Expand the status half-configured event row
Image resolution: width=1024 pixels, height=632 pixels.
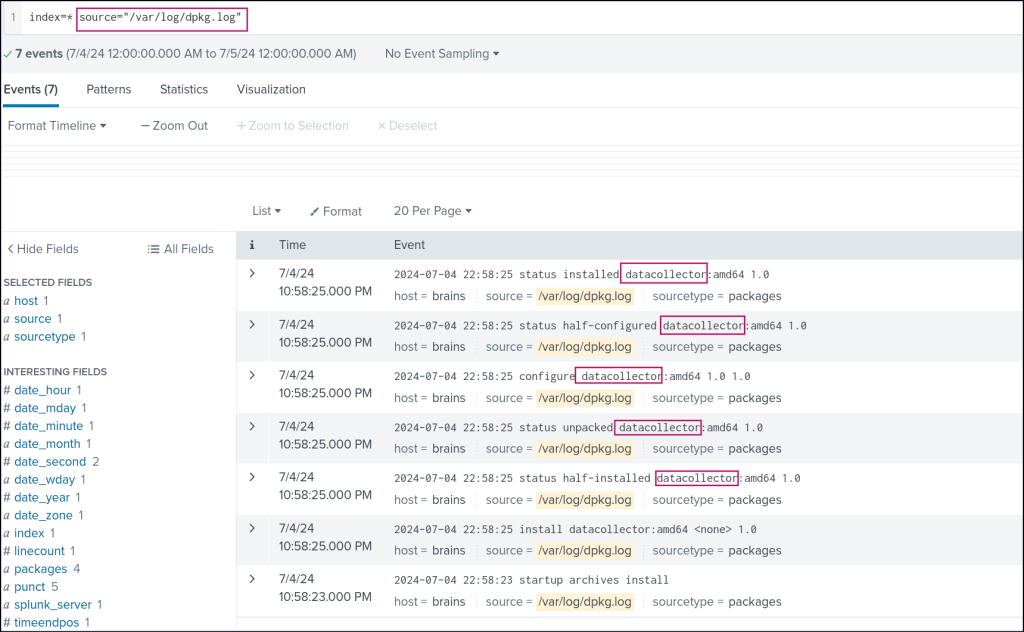(x=252, y=324)
